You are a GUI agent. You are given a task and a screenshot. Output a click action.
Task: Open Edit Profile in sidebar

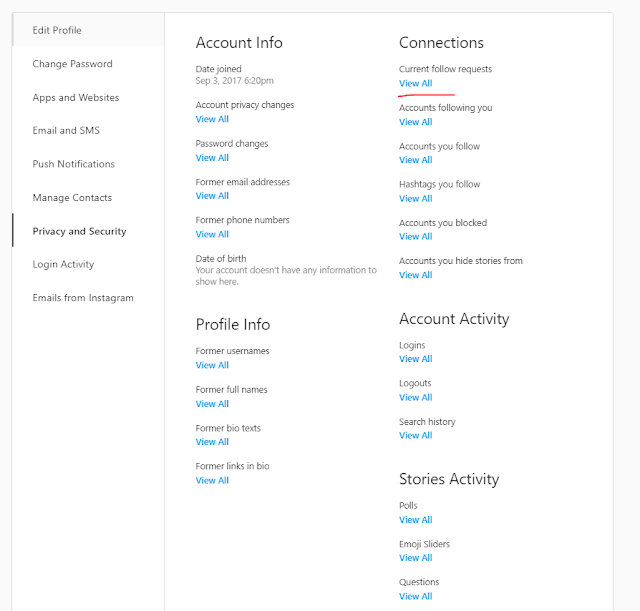[x=56, y=30]
